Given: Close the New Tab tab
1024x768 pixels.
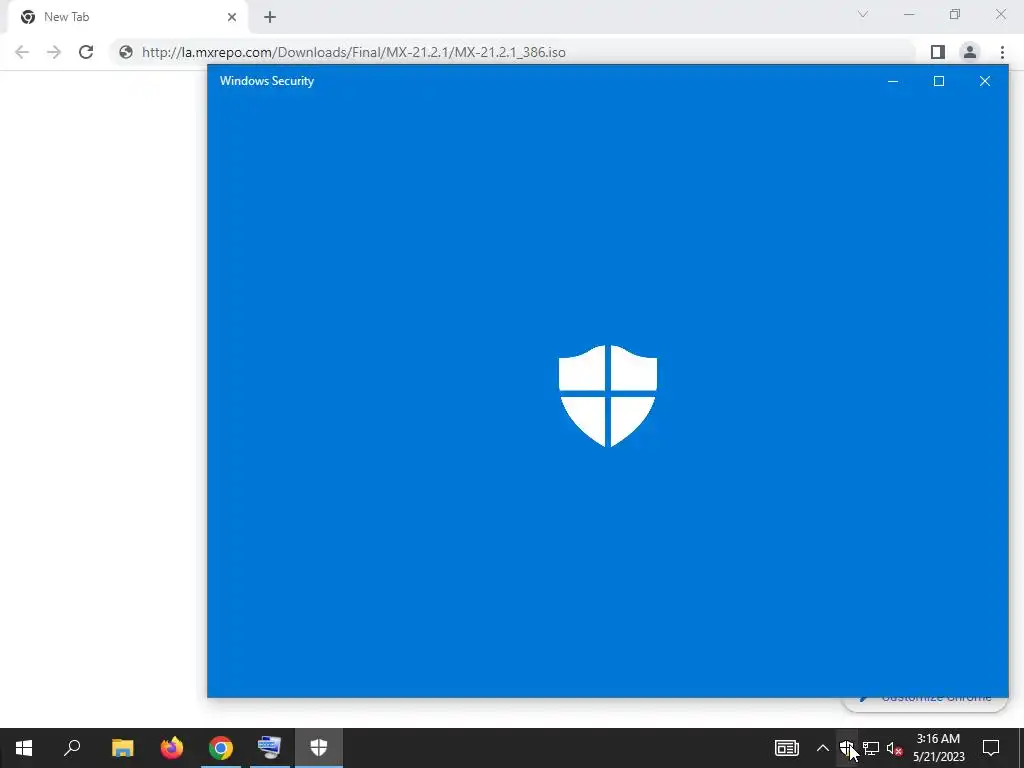Looking at the screenshot, I should coord(232,17).
